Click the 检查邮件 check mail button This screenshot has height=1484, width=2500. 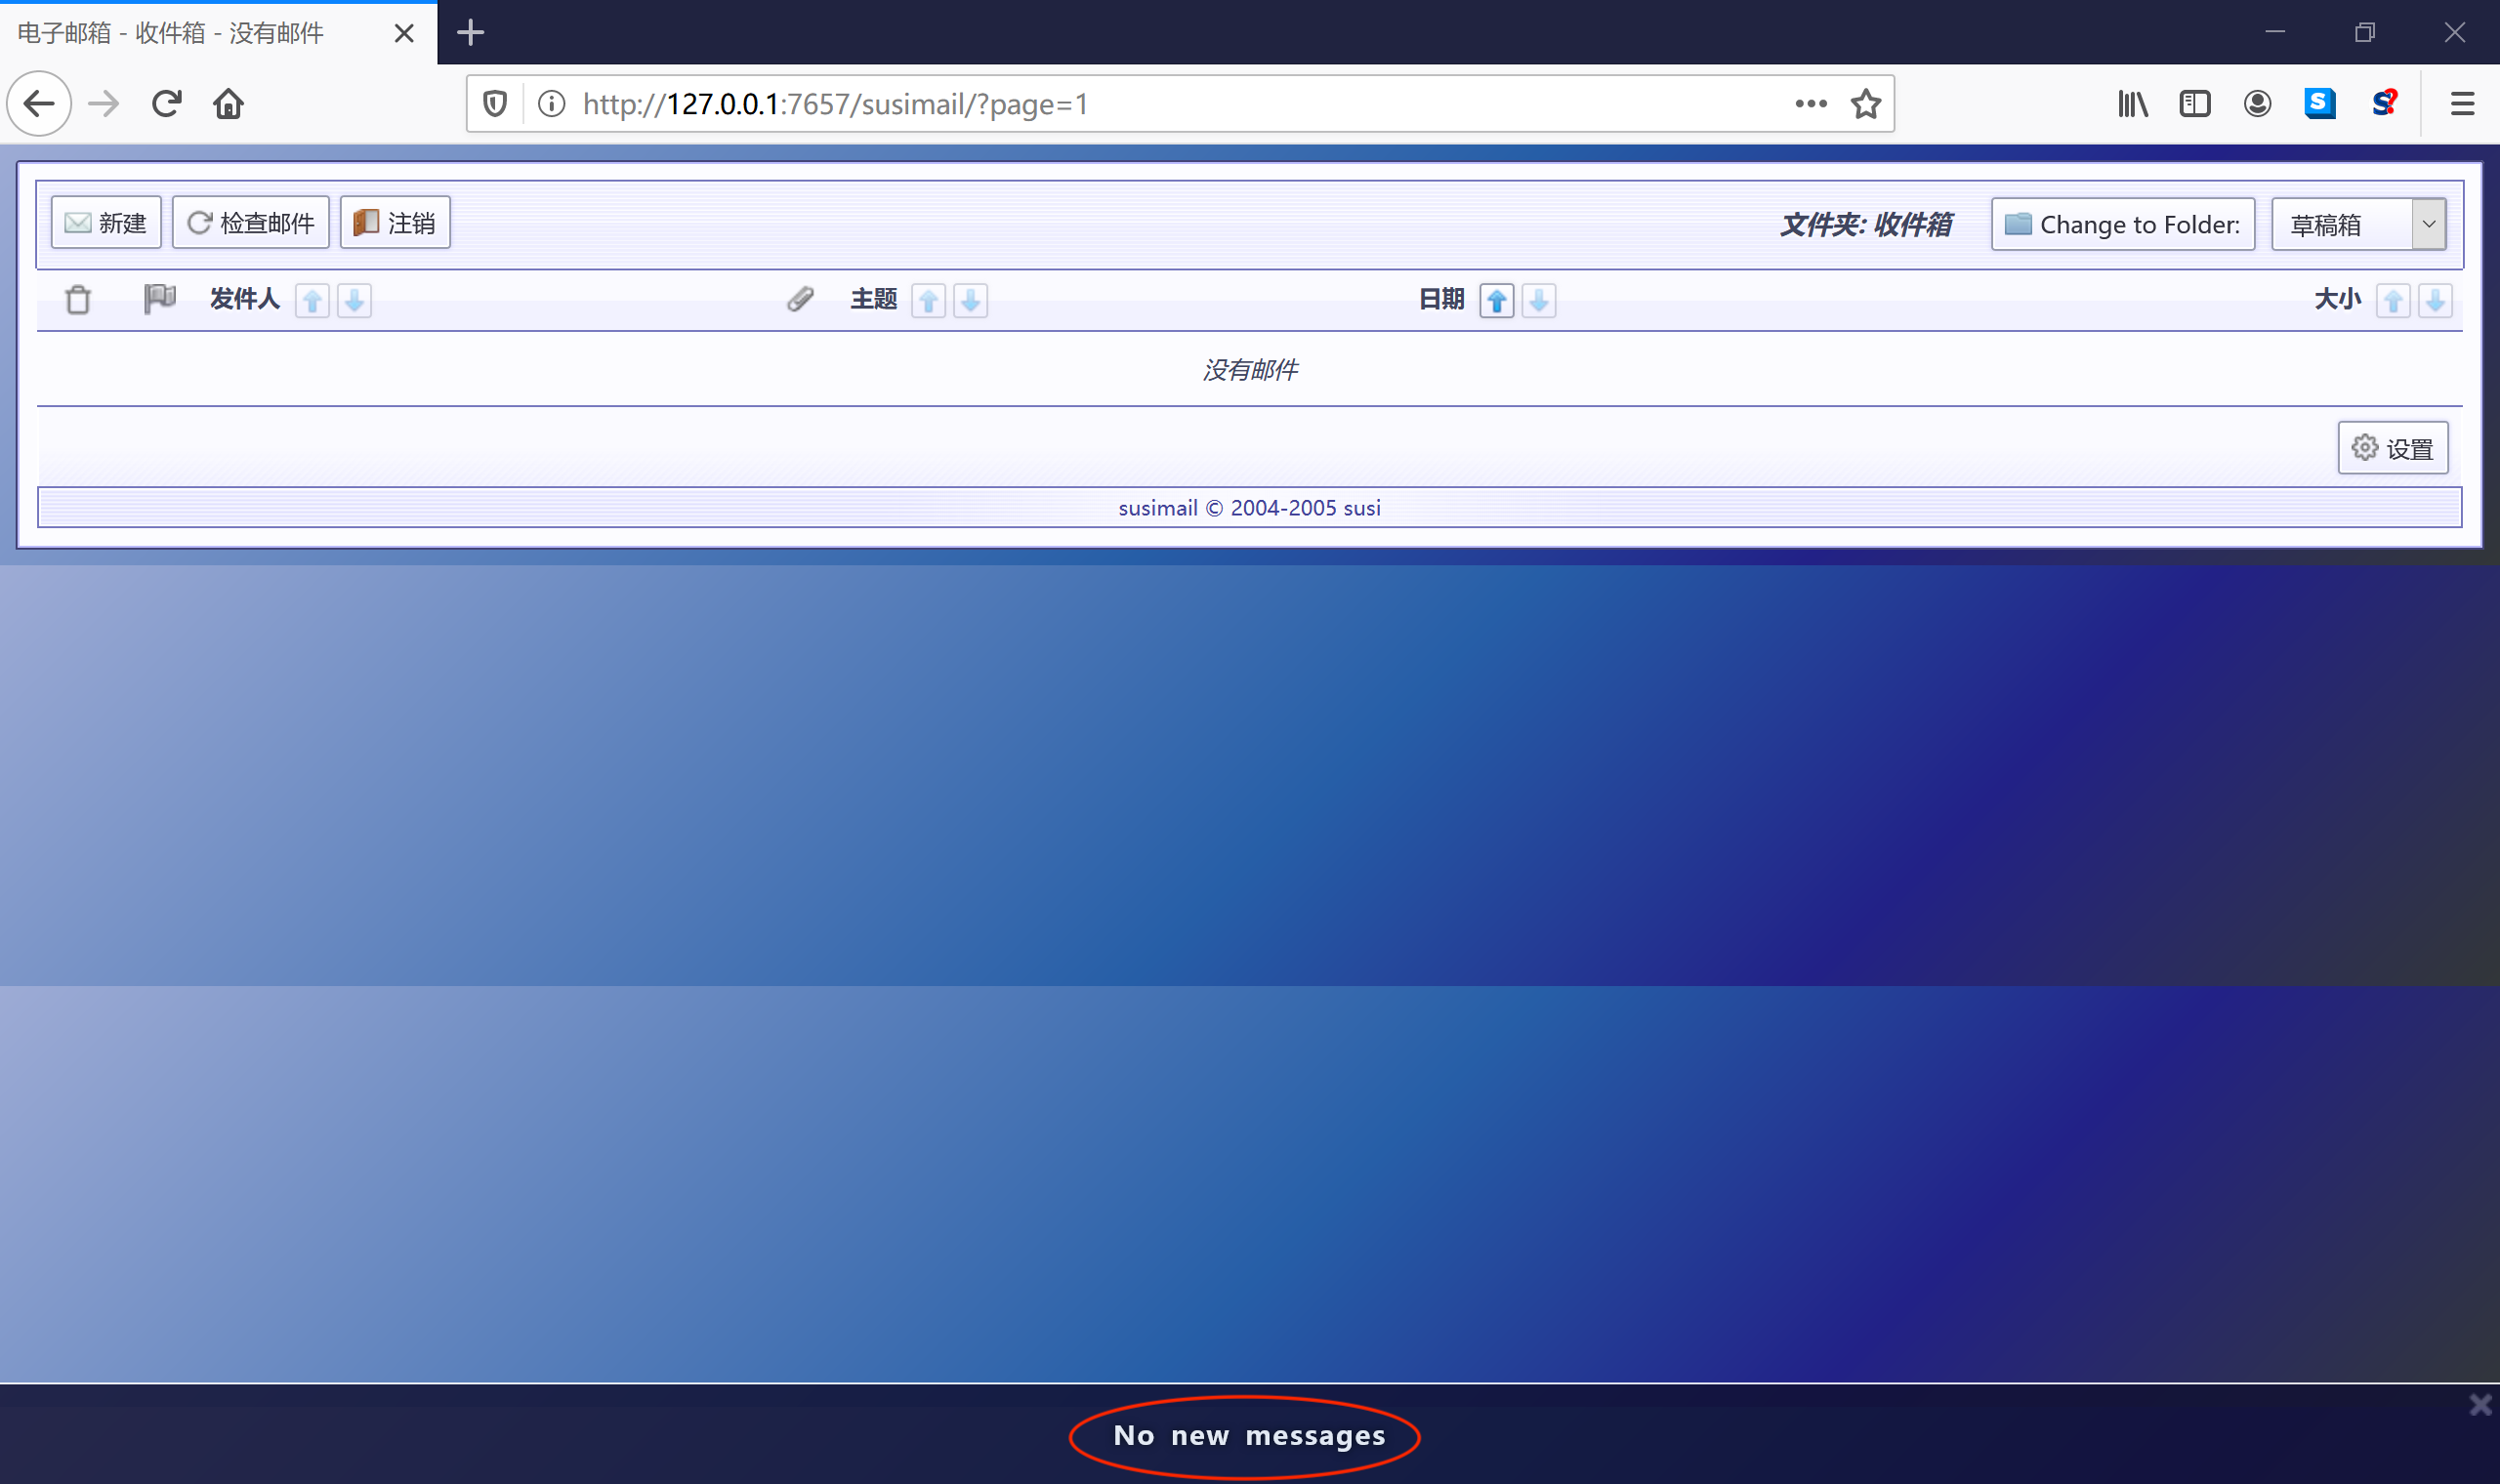pos(251,222)
